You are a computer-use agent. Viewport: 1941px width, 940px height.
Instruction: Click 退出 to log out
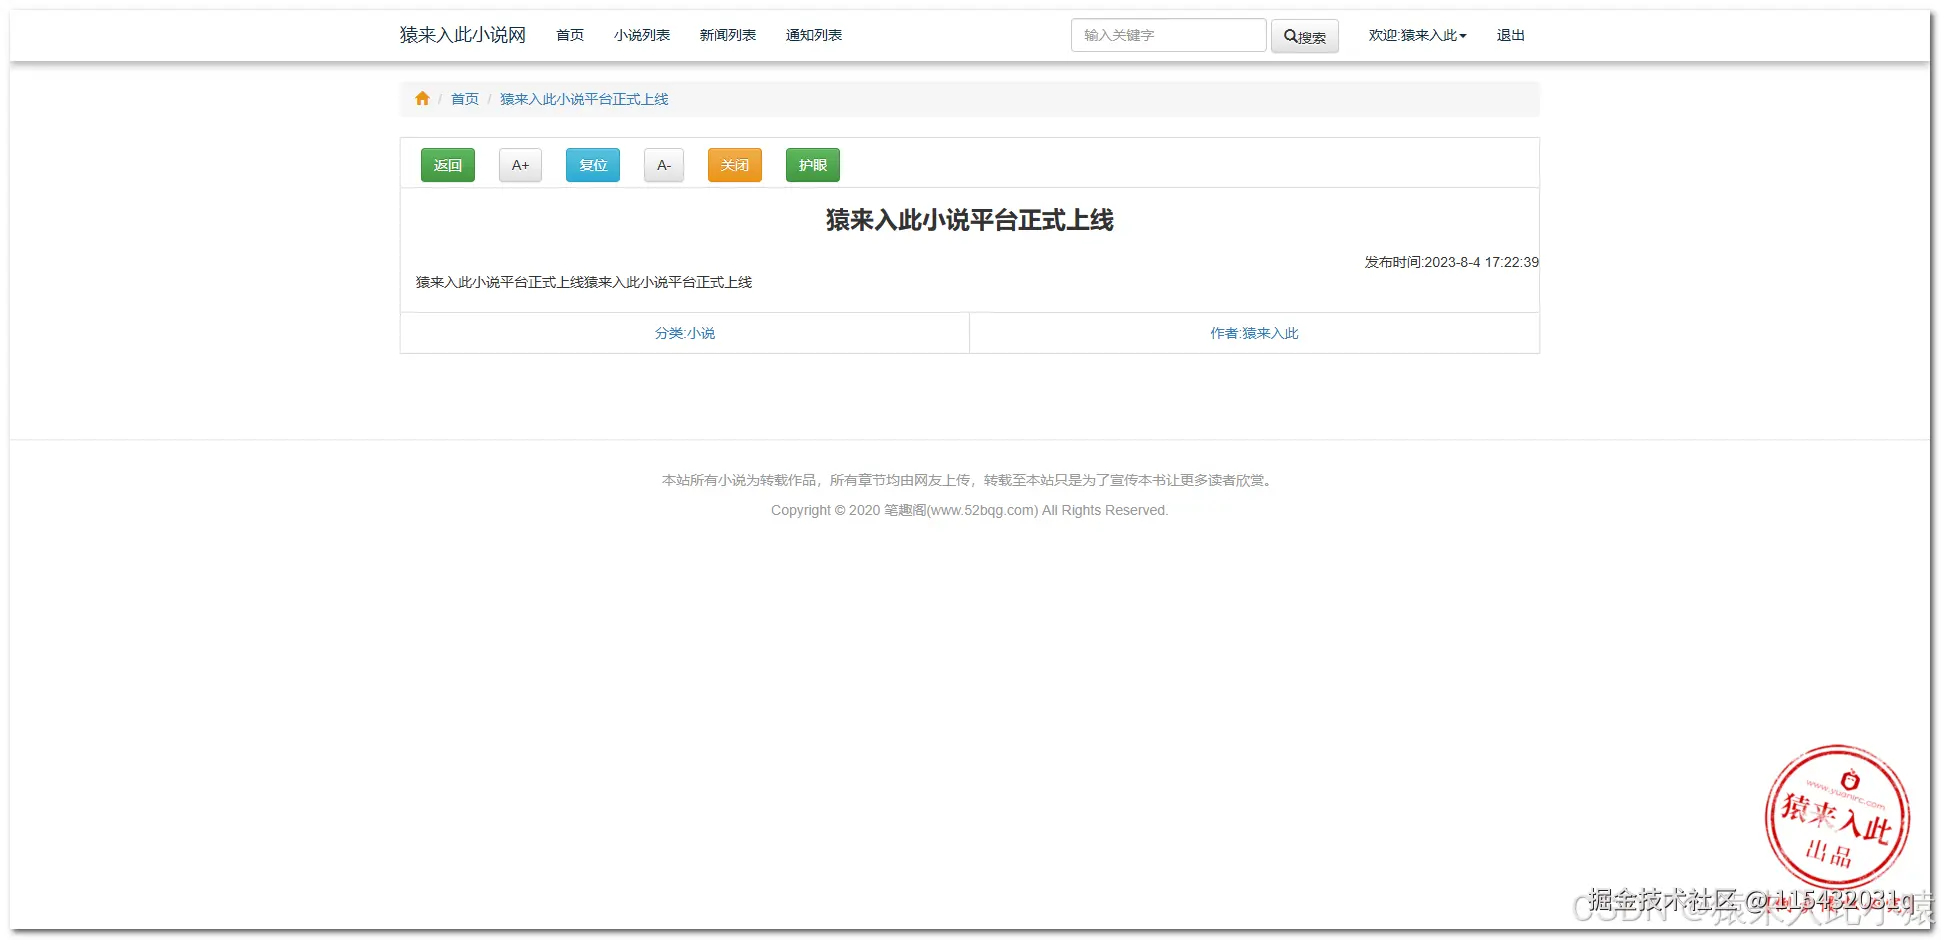pyautogui.click(x=1510, y=35)
